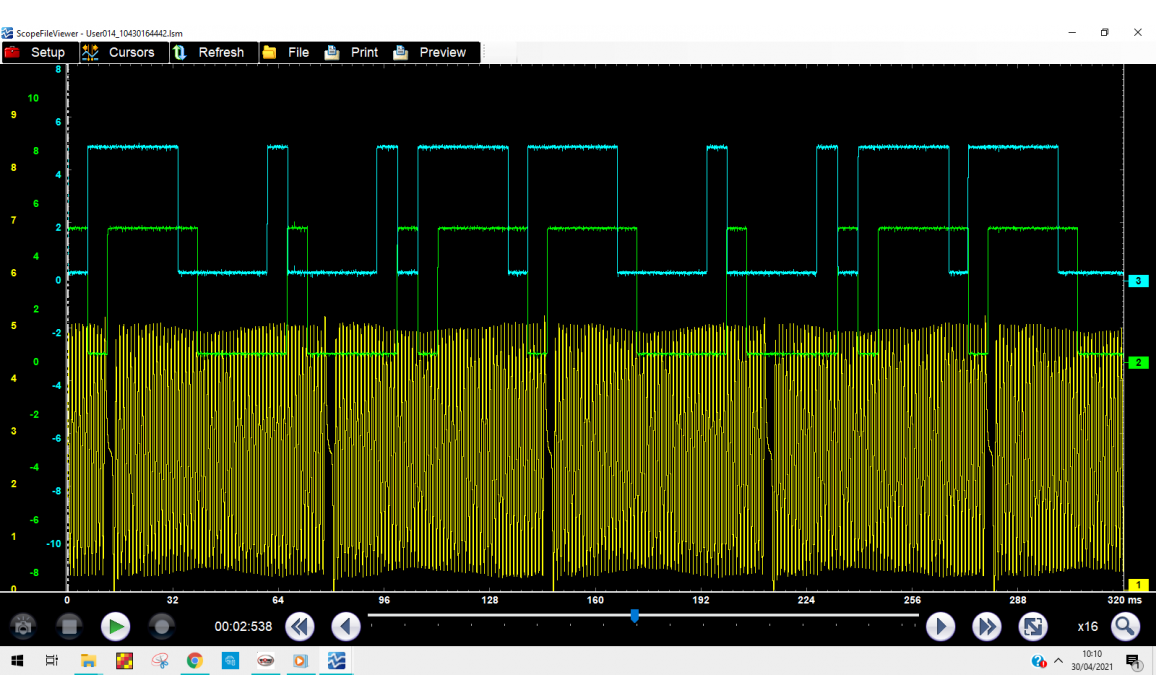Image resolution: width=1156 pixels, height=700 pixels.
Task: Select the channel 1 yellow marker
Action: (x=1138, y=585)
